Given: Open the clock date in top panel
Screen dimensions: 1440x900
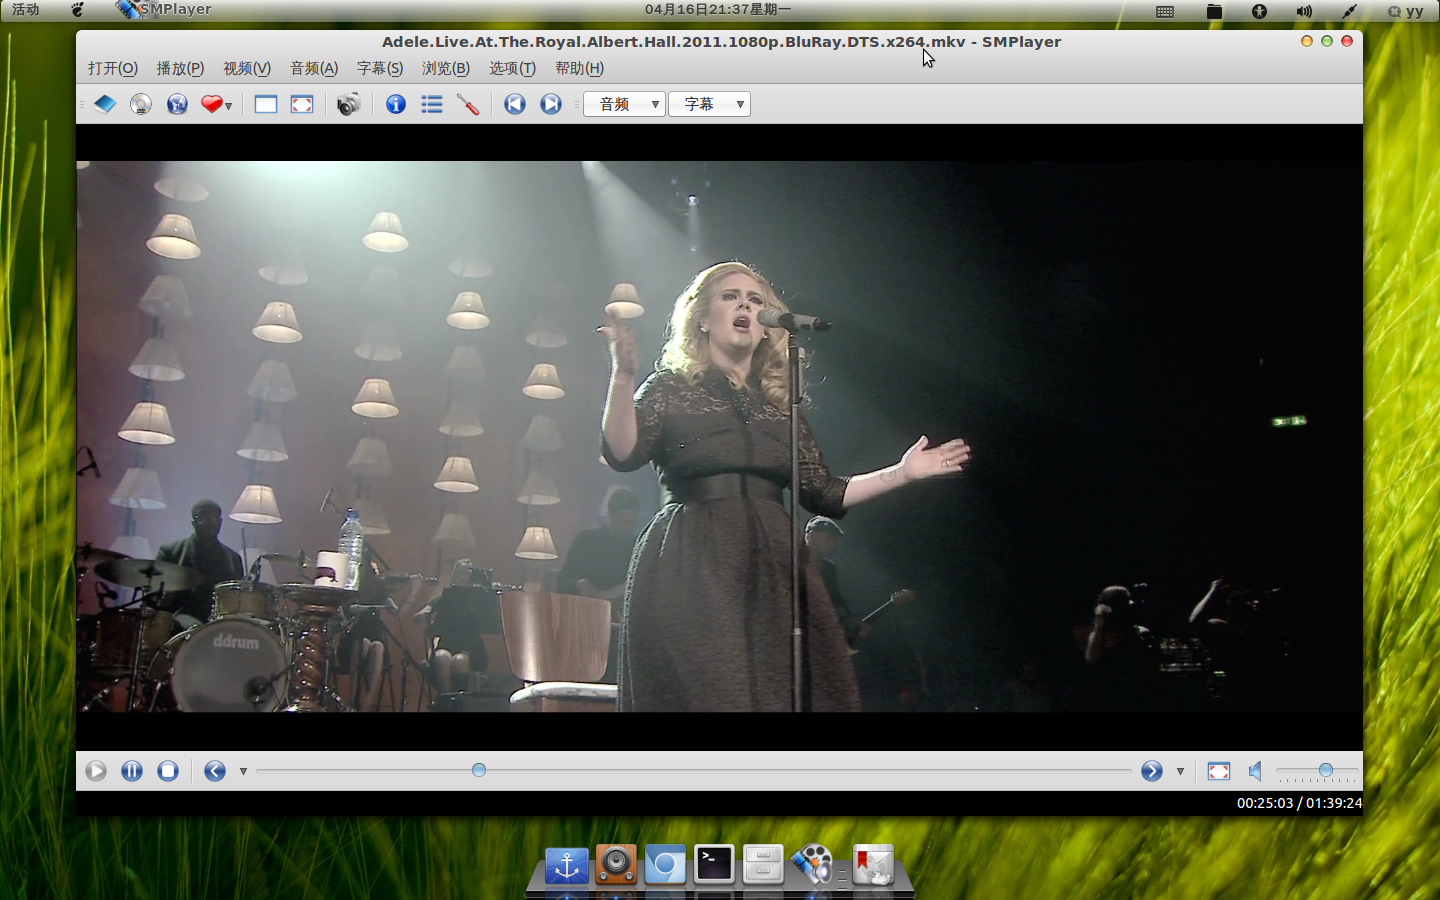Looking at the screenshot, I should (x=718, y=10).
